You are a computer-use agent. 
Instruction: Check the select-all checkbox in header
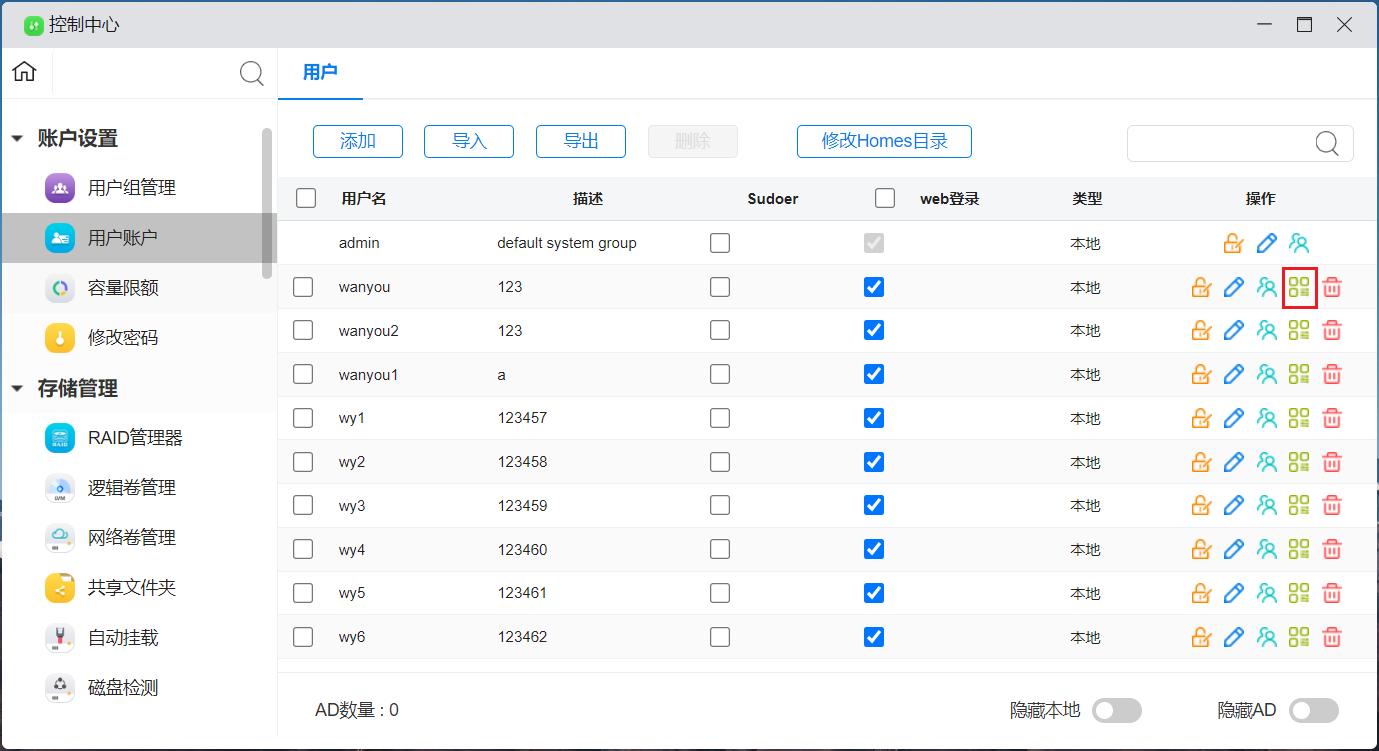pyautogui.click(x=306, y=199)
